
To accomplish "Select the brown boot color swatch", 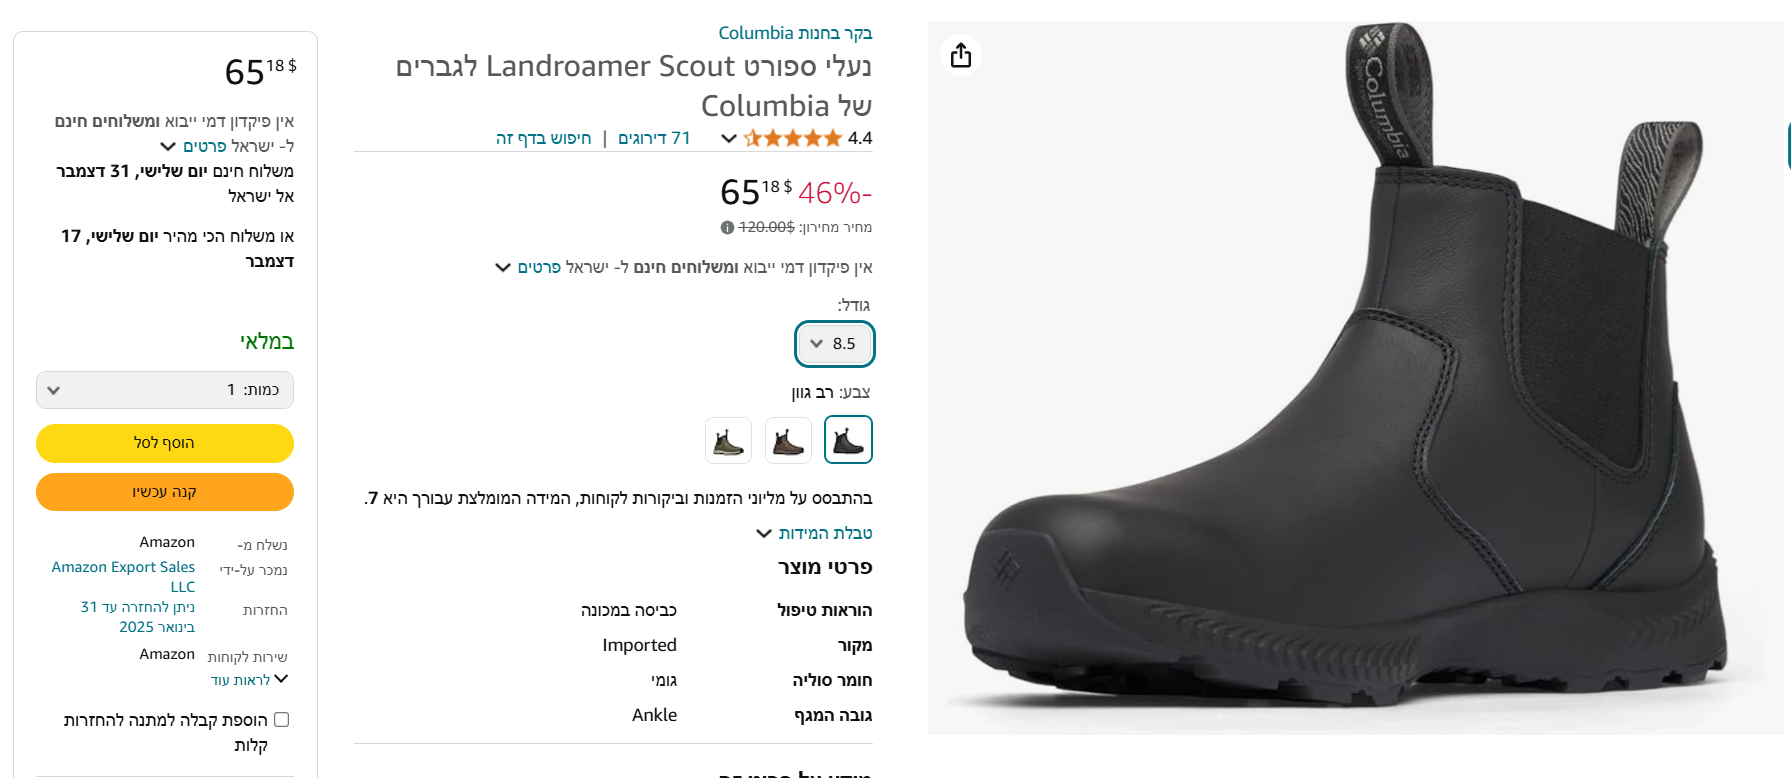I will click(x=788, y=440).
